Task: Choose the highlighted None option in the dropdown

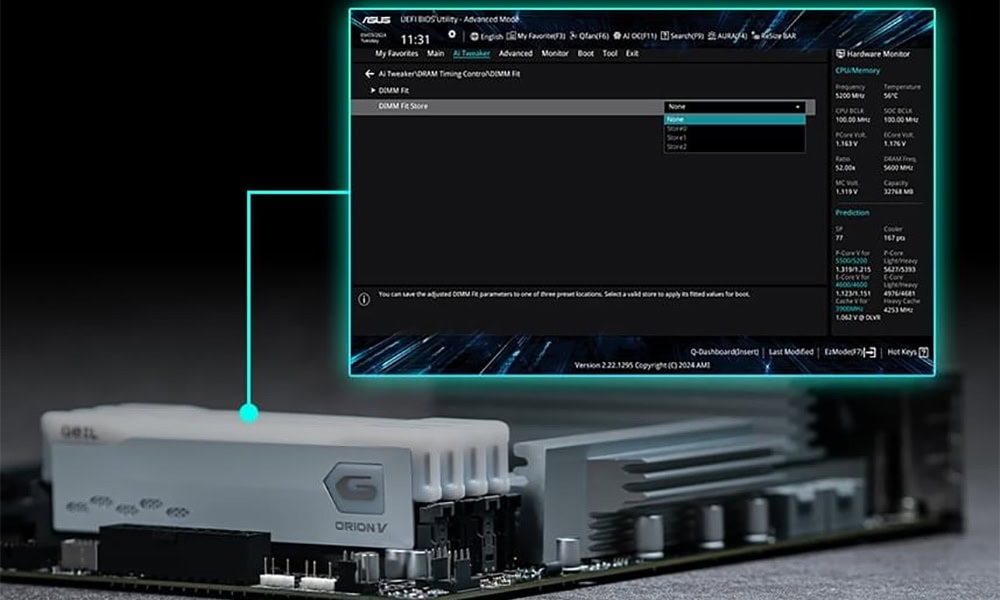Action: click(735, 119)
